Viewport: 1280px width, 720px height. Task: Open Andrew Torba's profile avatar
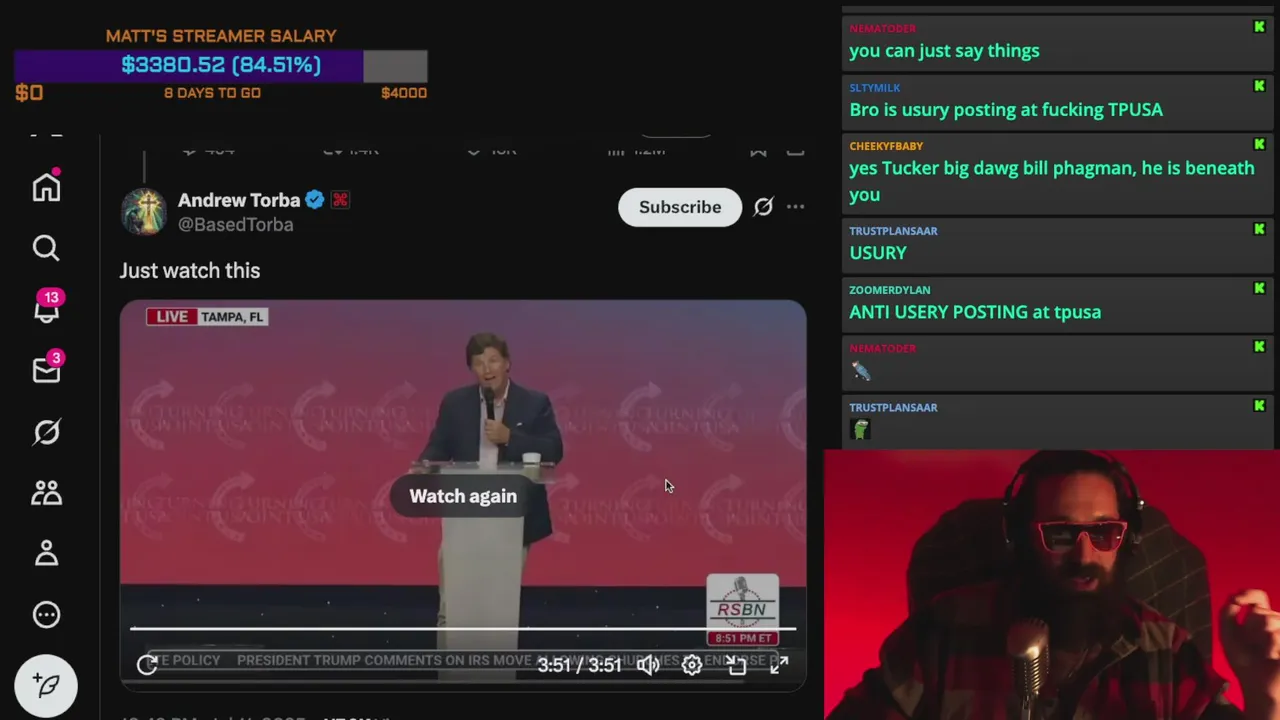click(143, 211)
